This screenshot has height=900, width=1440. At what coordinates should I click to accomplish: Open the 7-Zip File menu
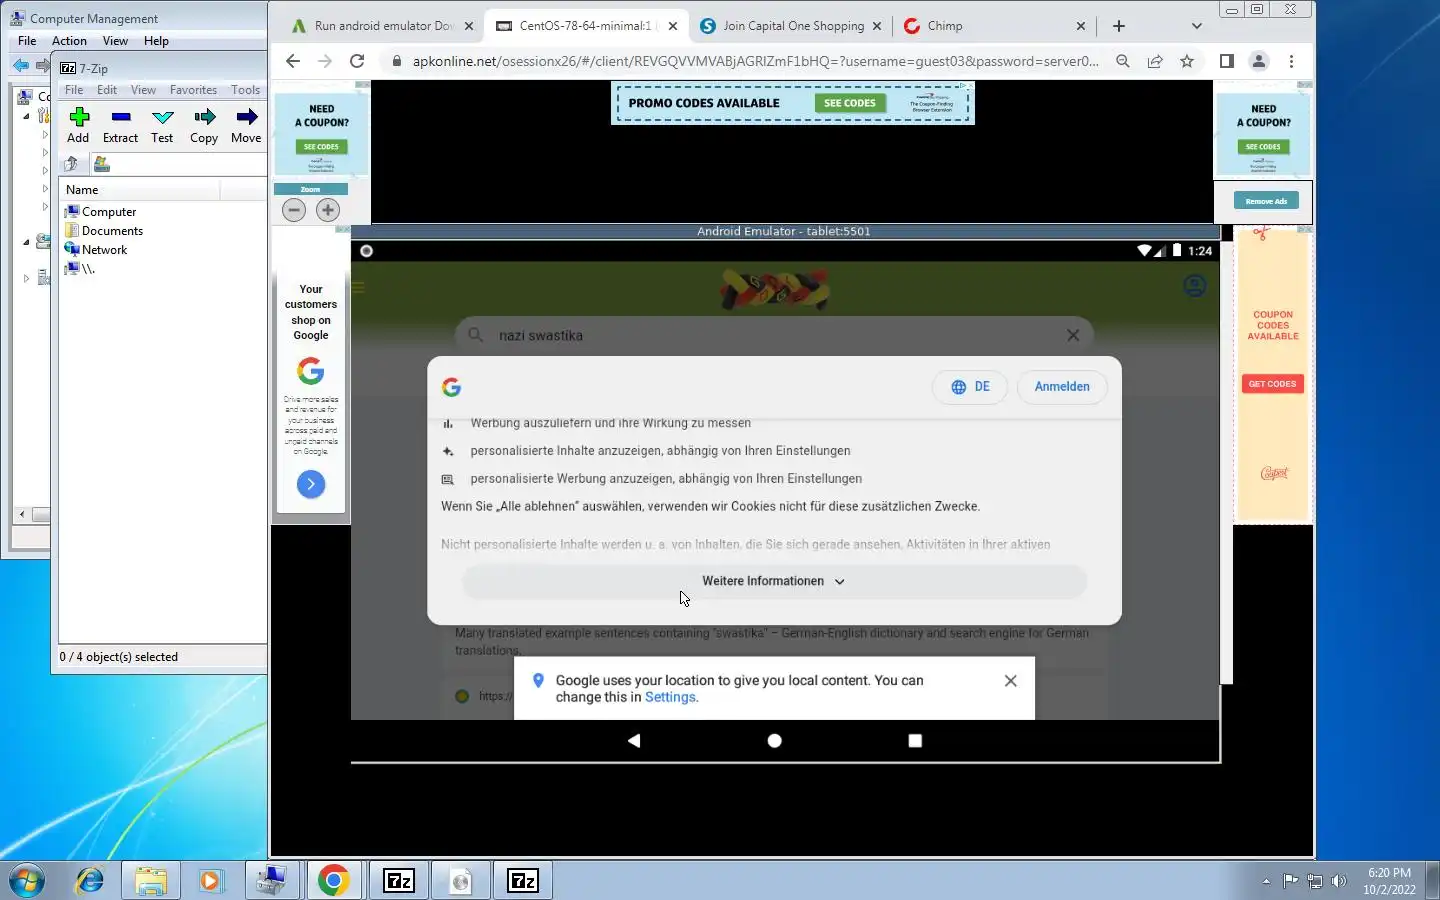tap(74, 90)
